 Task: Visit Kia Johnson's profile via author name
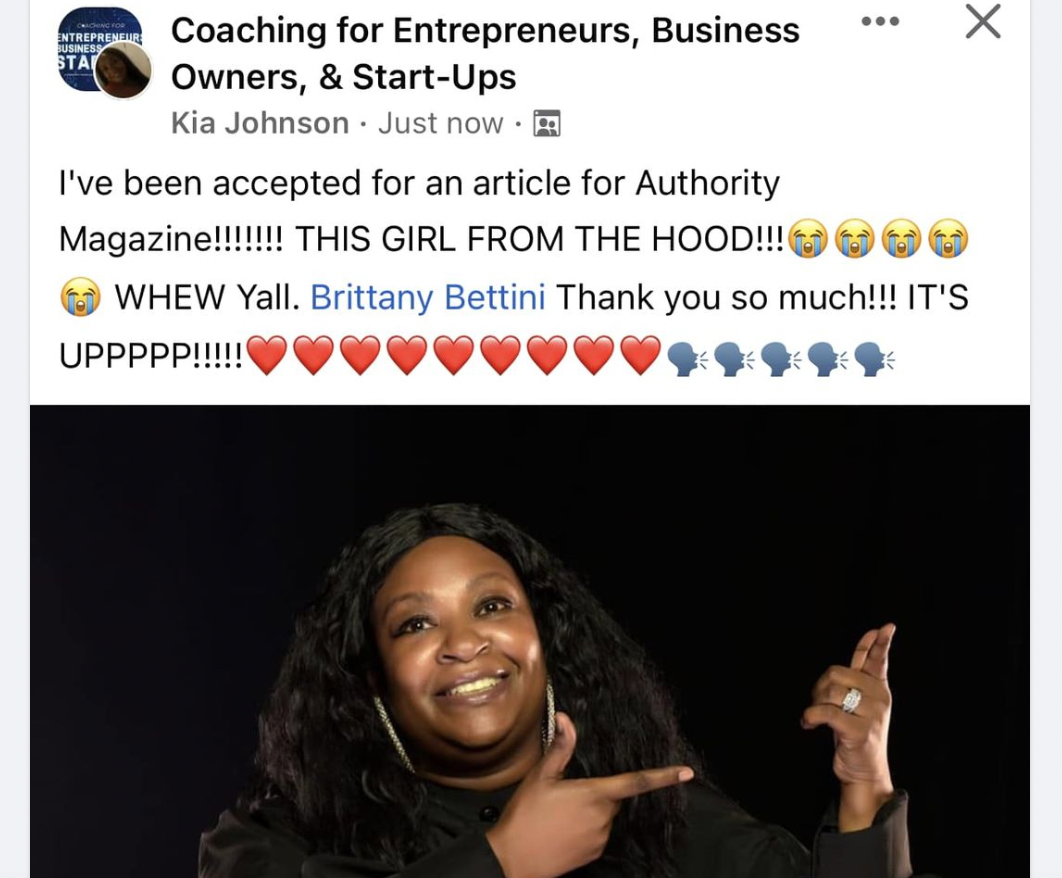click(x=259, y=123)
